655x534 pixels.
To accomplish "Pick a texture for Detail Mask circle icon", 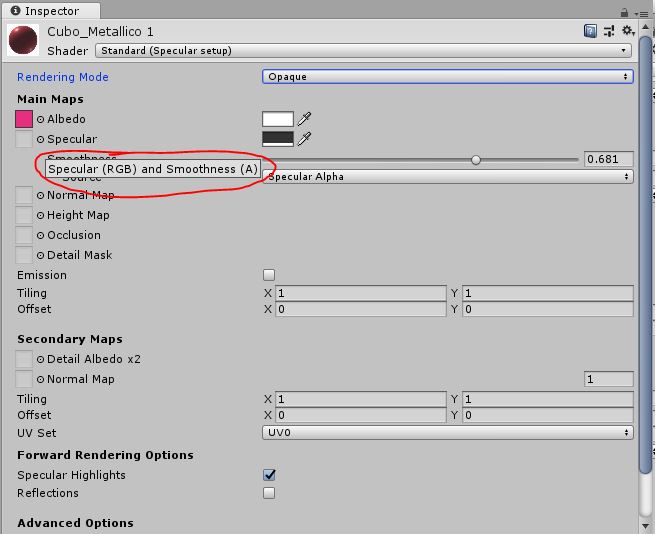I will [40, 256].
